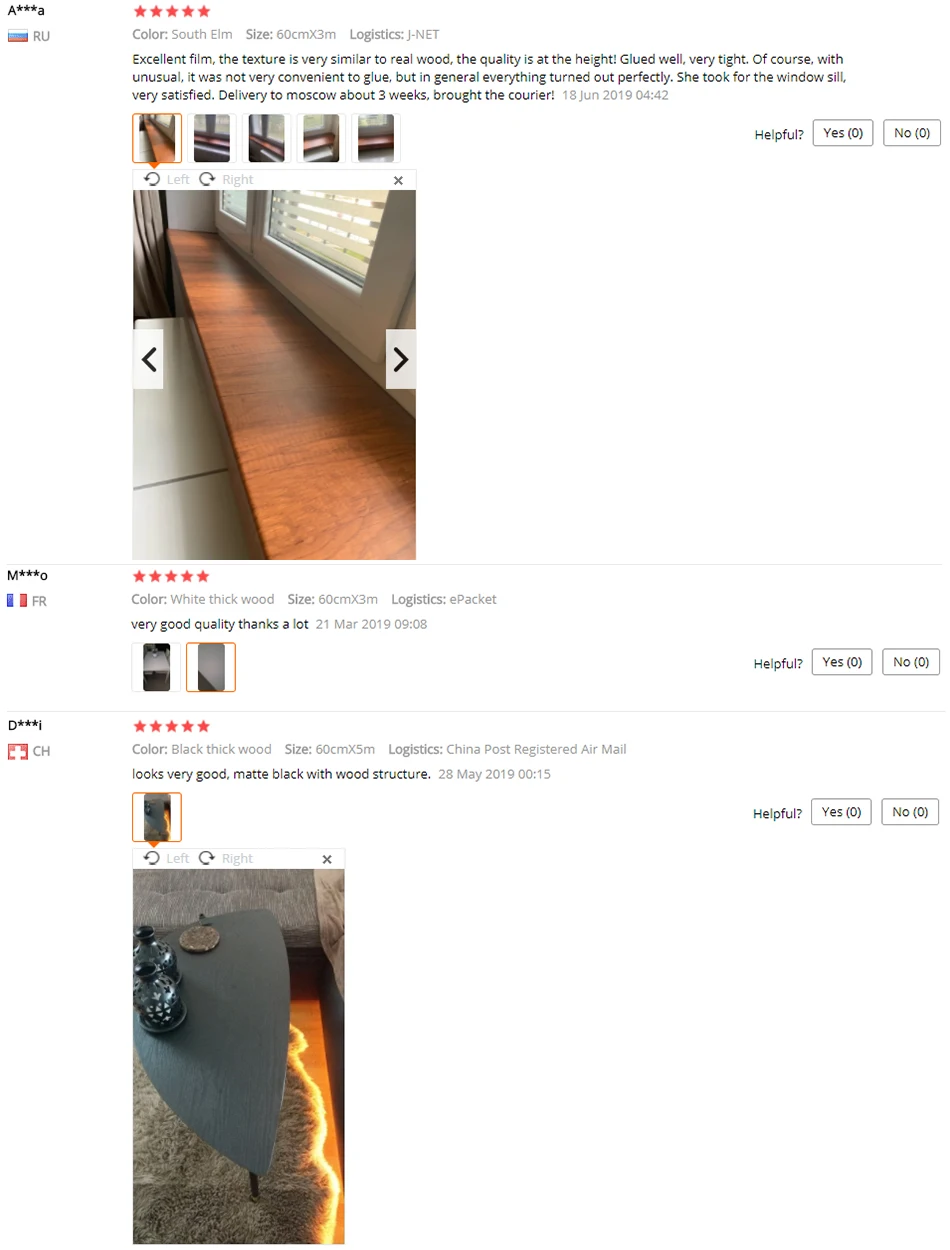
Task: Rotate the window sill photo right
Action: click(226, 180)
